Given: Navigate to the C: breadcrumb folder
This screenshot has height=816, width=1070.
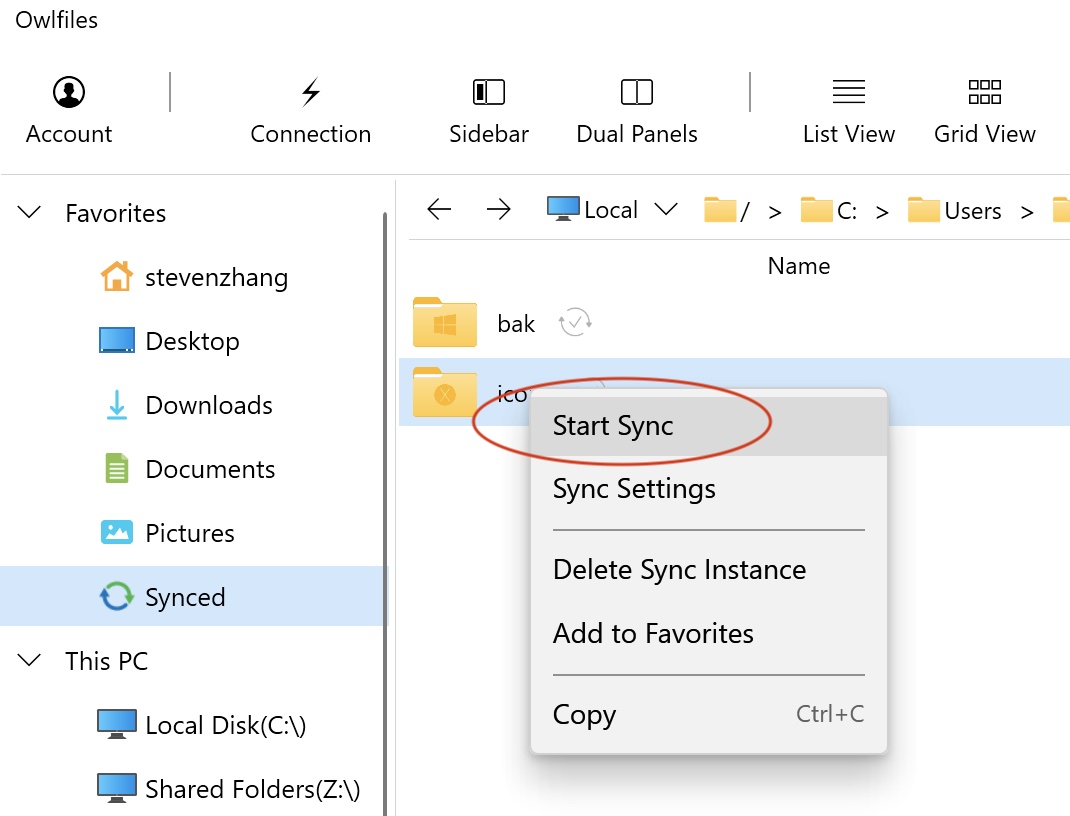Looking at the screenshot, I should (x=828, y=210).
